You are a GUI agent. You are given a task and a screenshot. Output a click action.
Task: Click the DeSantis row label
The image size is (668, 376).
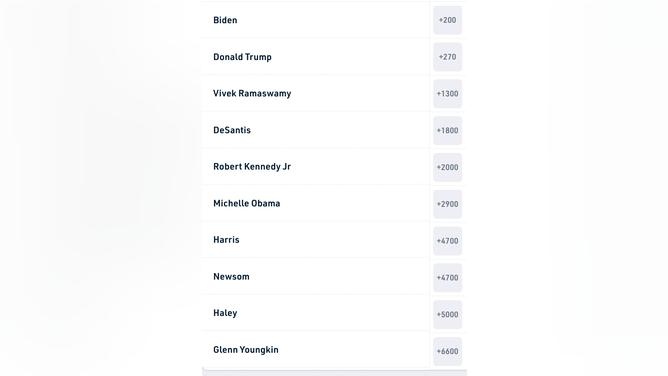(232, 130)
